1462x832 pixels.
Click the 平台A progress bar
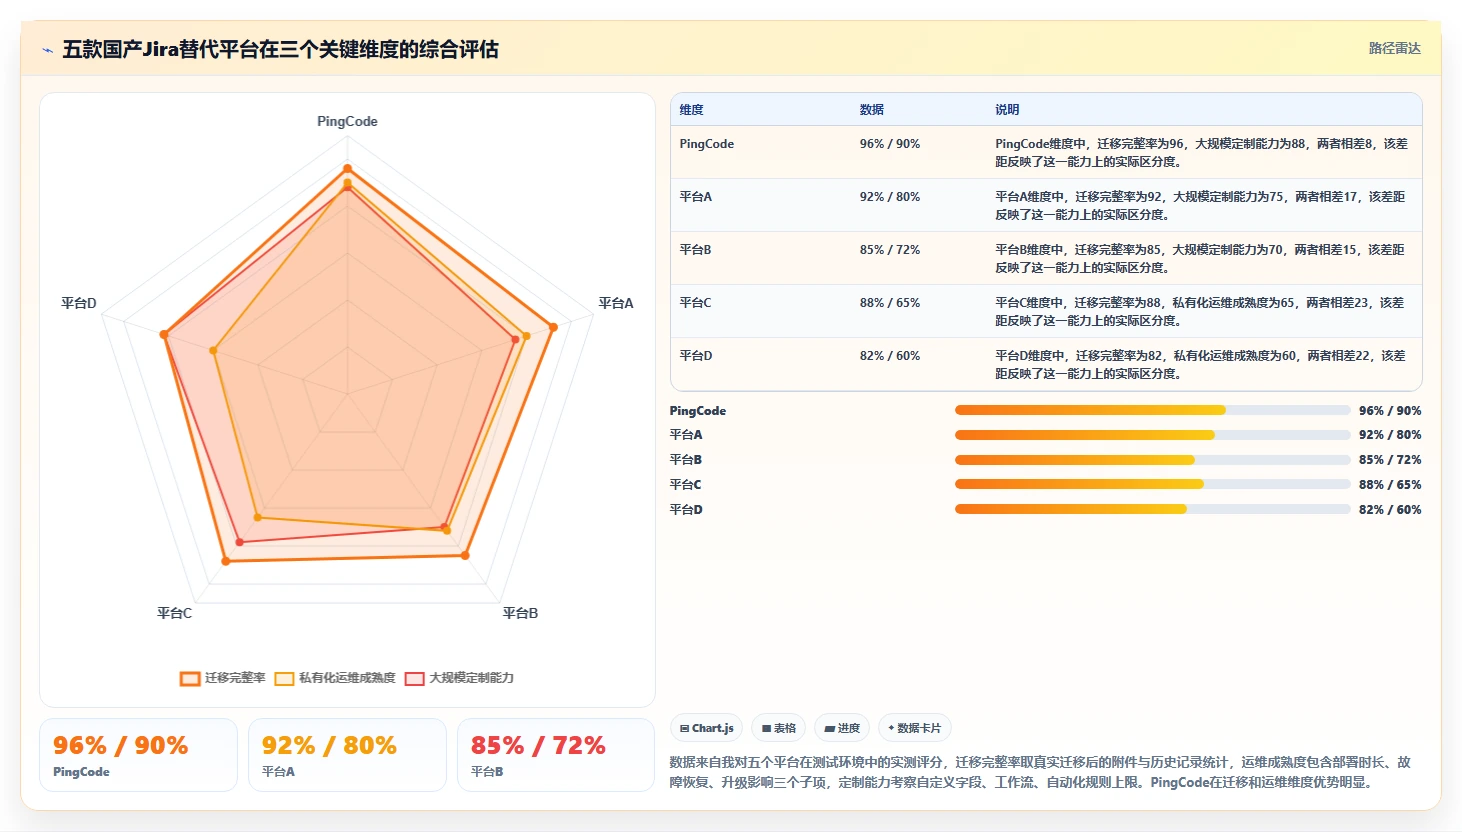point(1152,435)
